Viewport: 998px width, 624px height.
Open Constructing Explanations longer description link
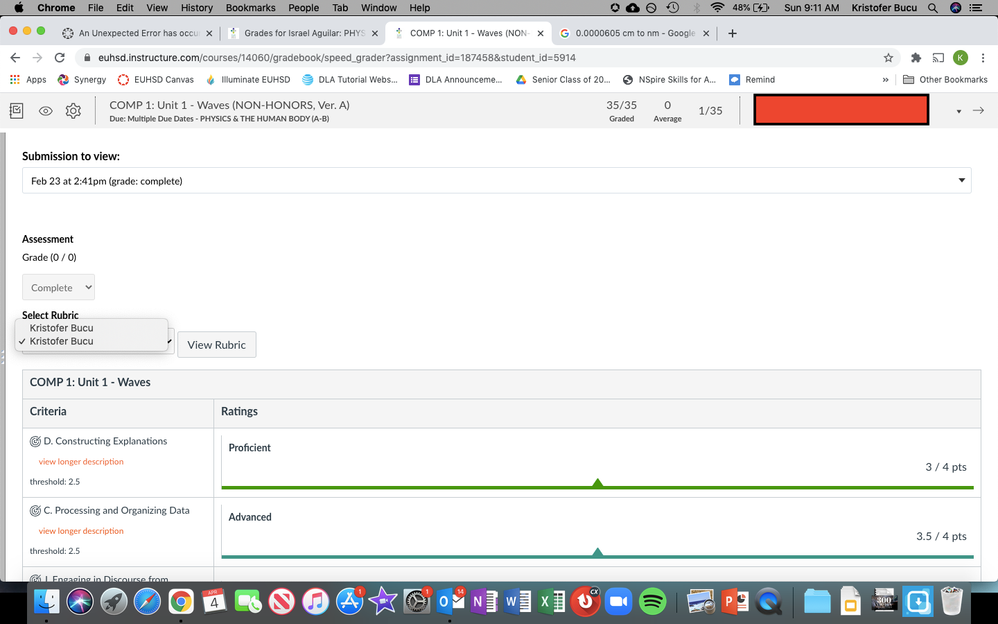(x=81, y=462)
